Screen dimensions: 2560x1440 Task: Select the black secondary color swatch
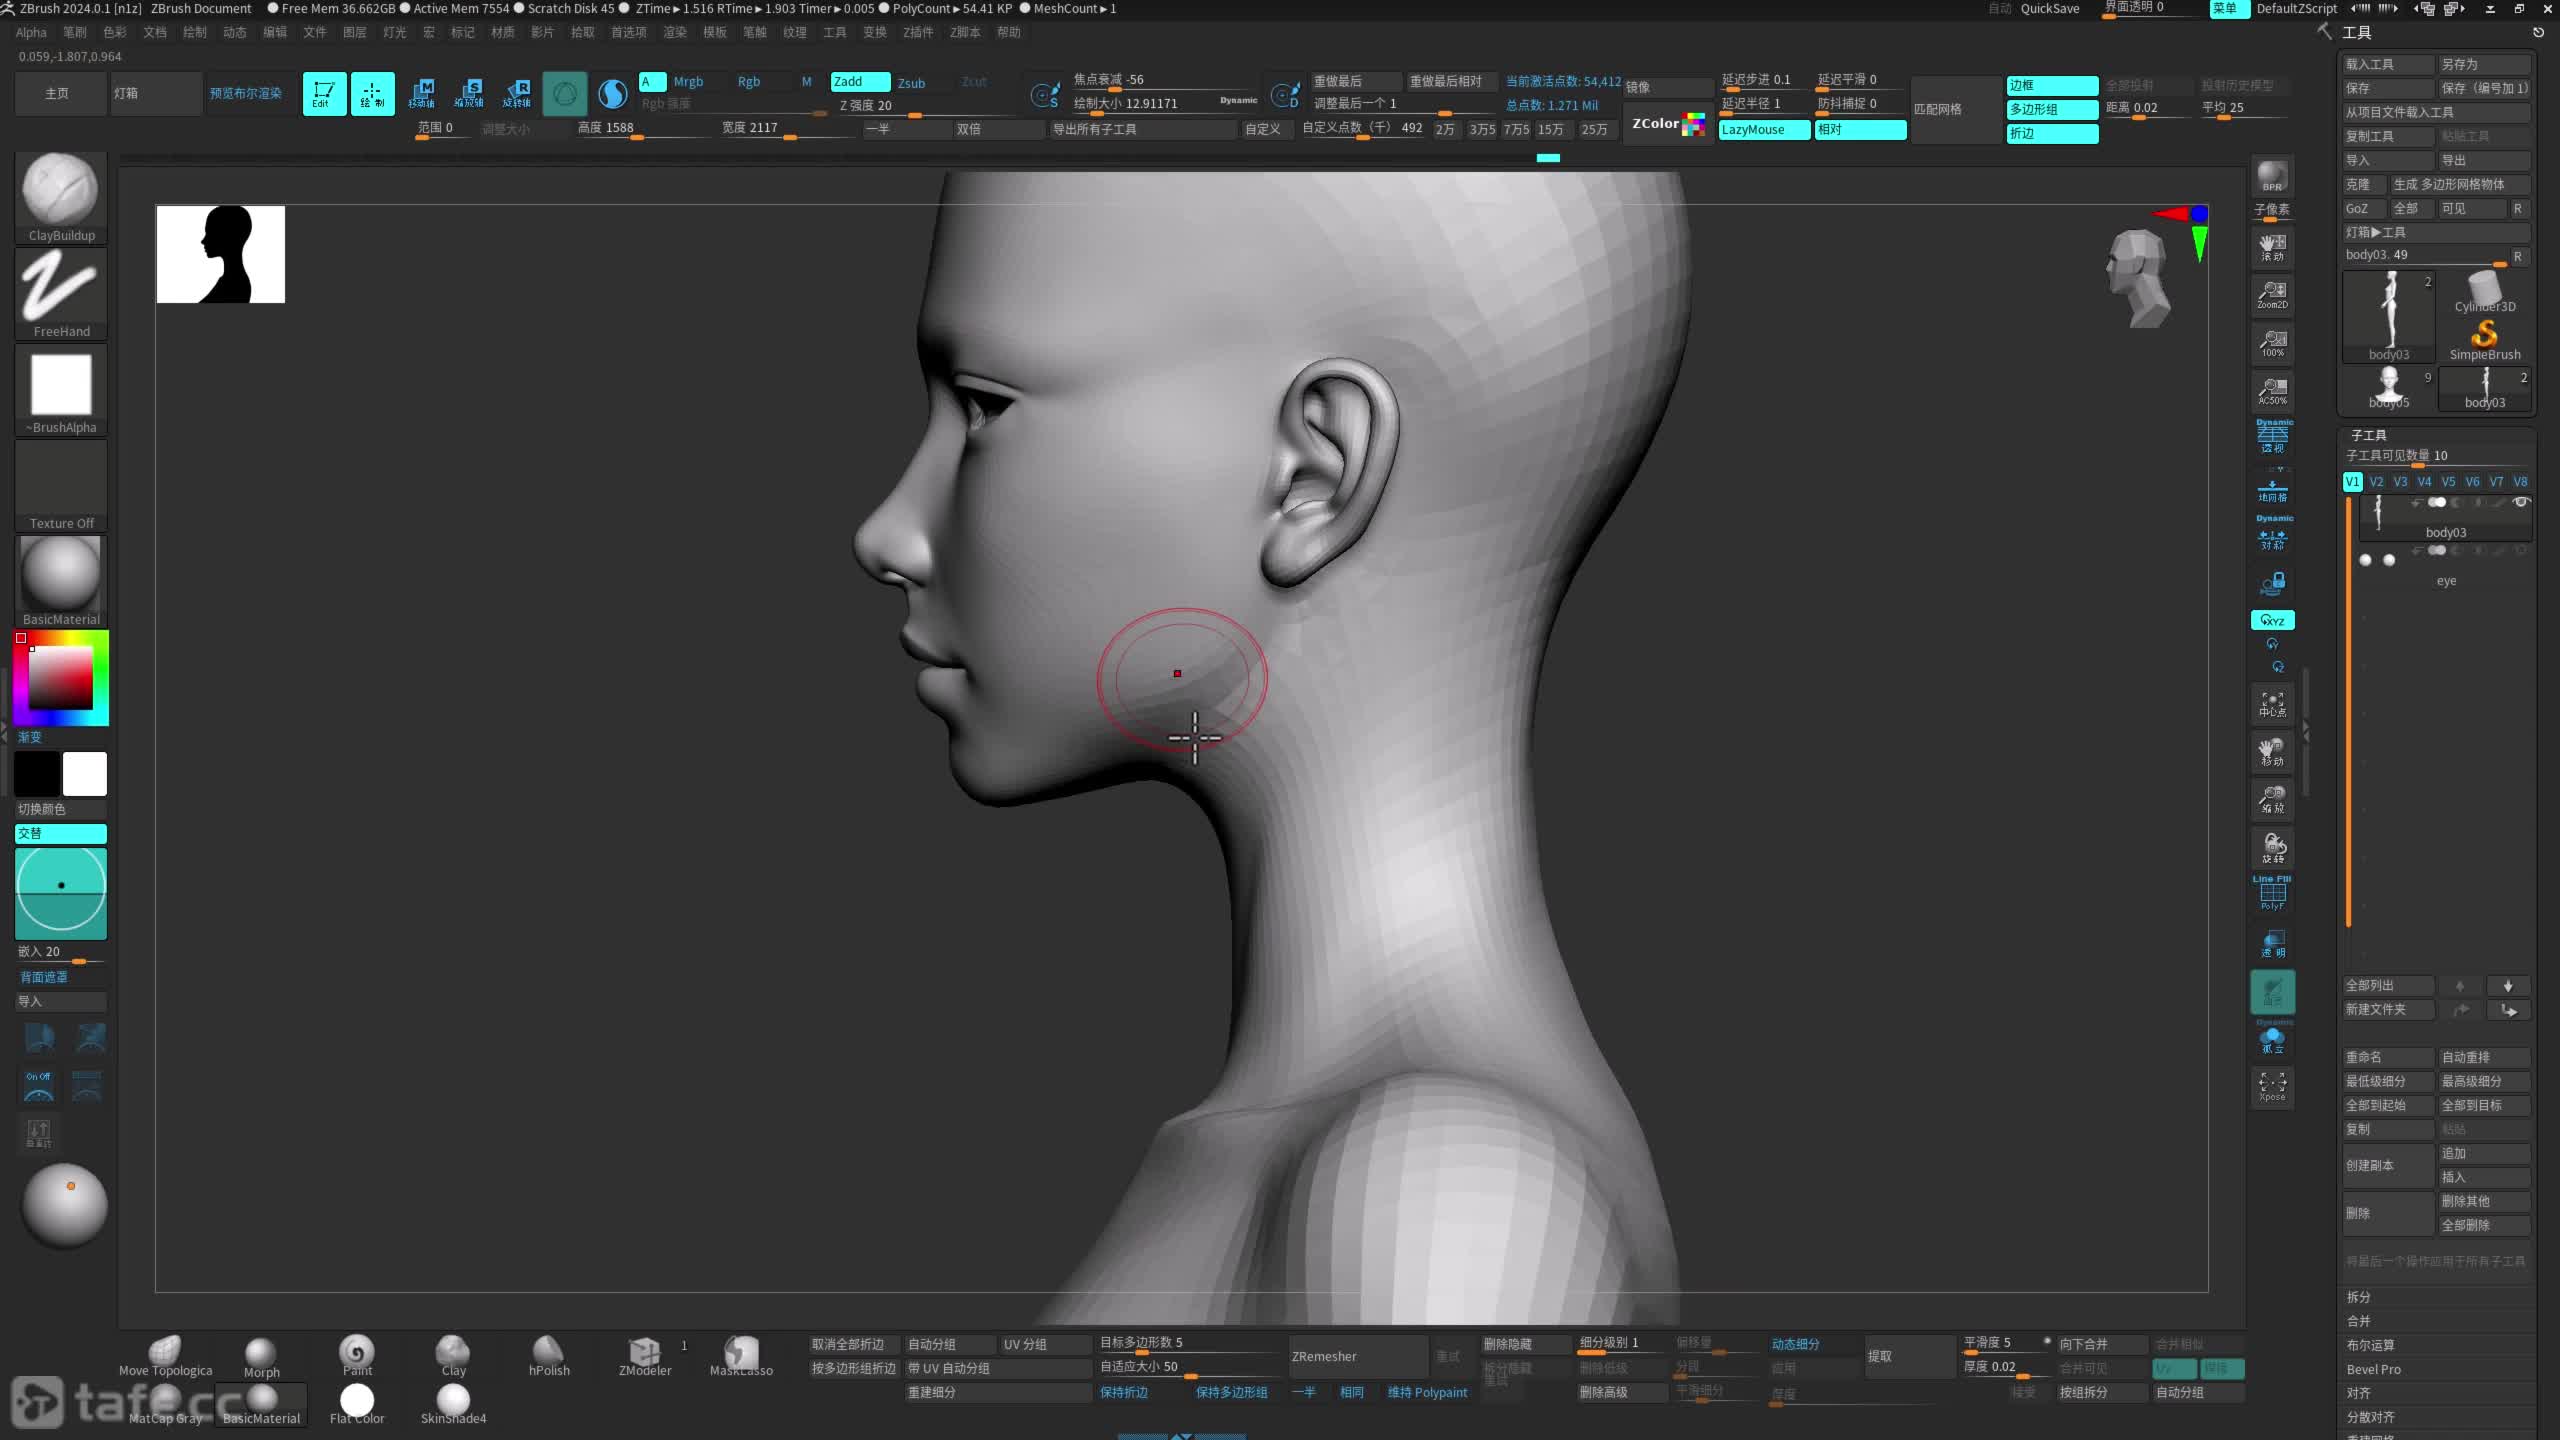37,774
